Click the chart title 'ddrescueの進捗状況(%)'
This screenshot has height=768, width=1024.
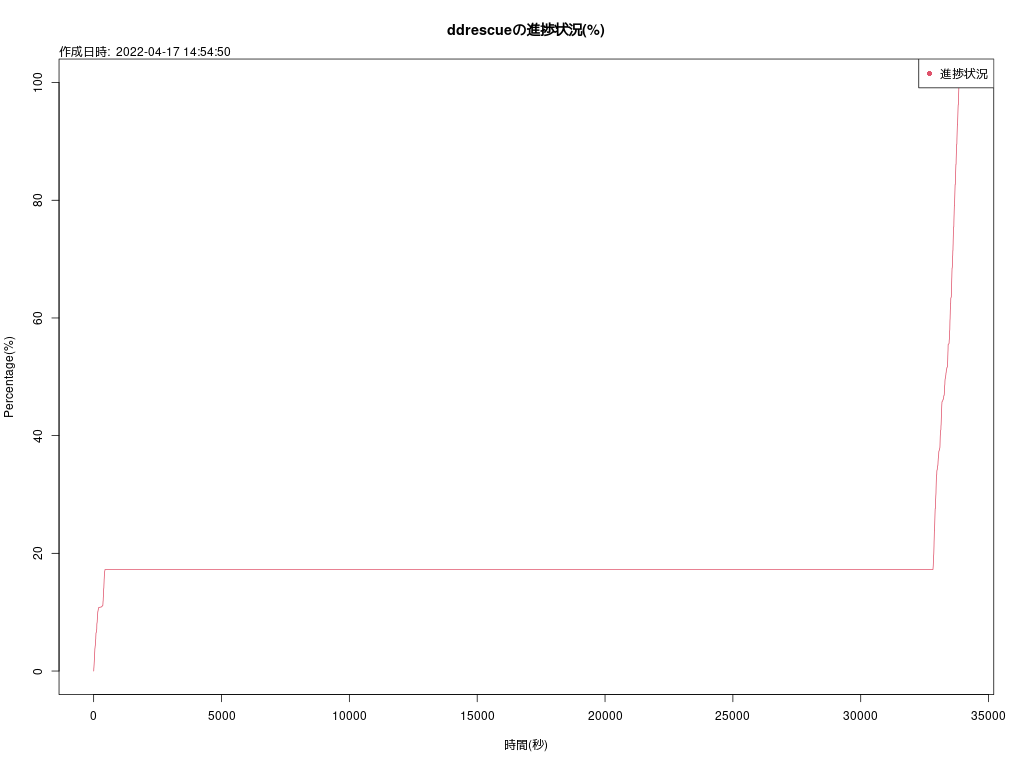pos(525,30)
